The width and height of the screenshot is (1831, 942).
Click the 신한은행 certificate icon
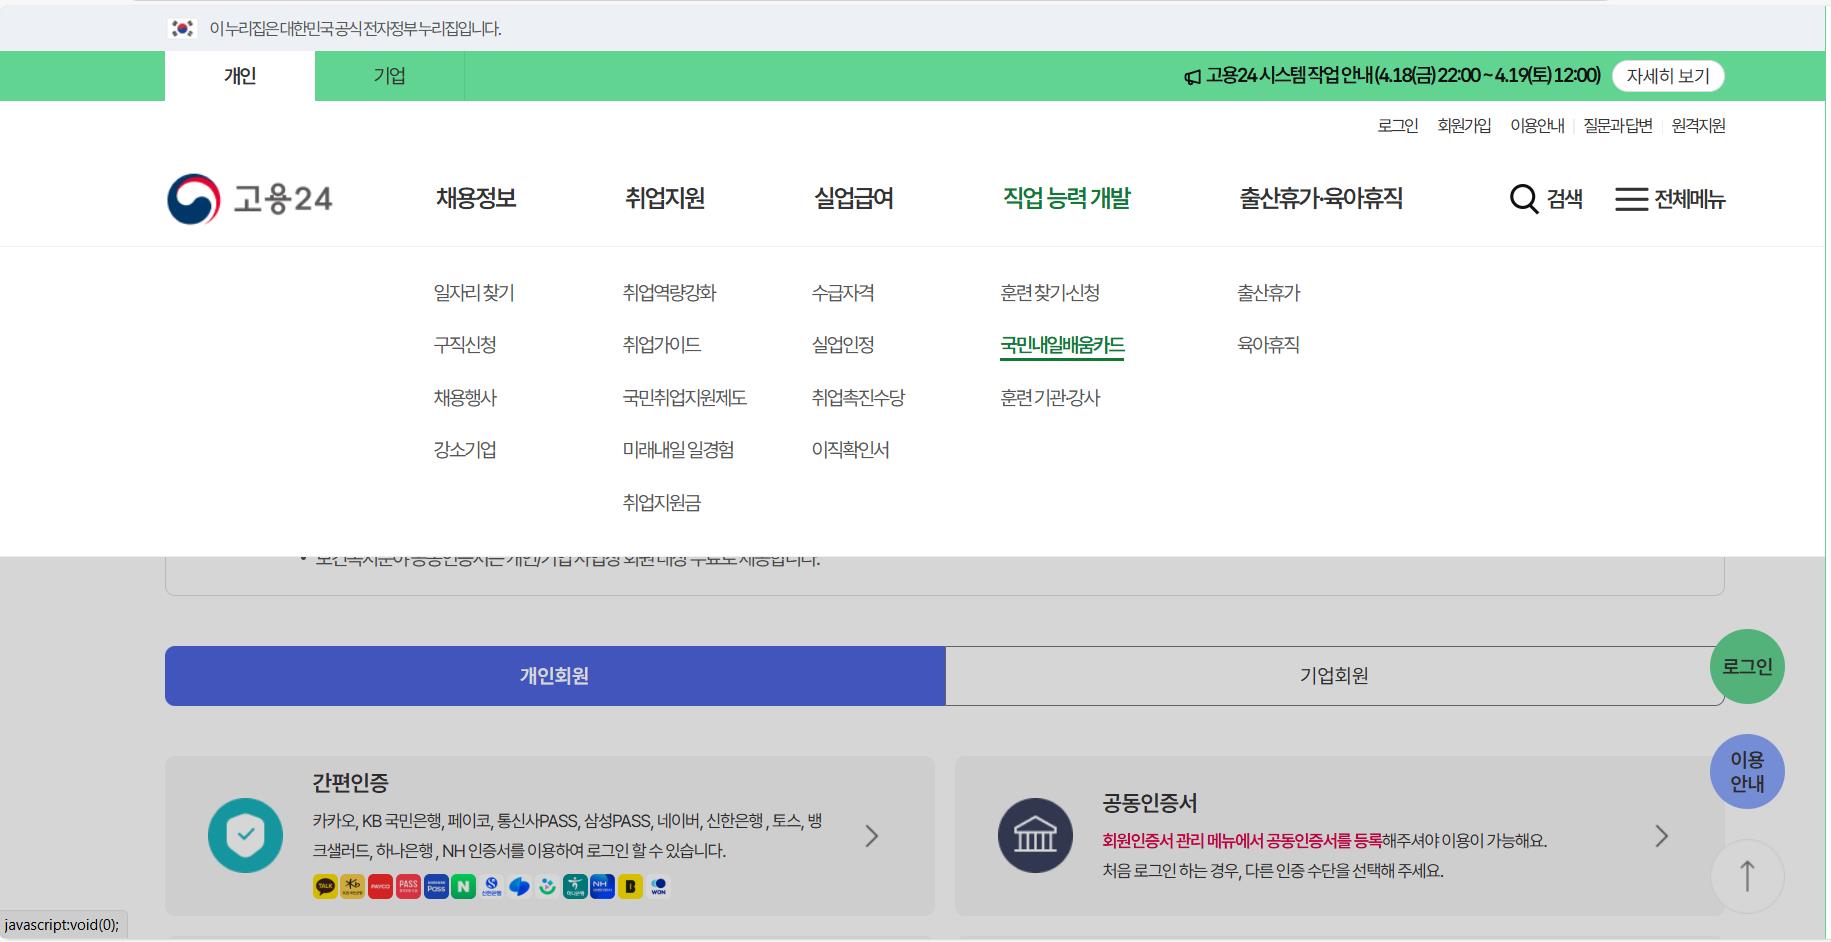(491, 886)
